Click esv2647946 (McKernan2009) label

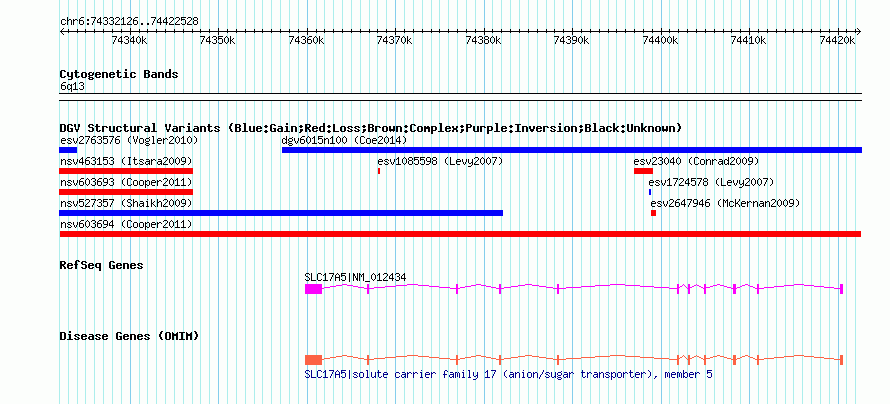725,203
